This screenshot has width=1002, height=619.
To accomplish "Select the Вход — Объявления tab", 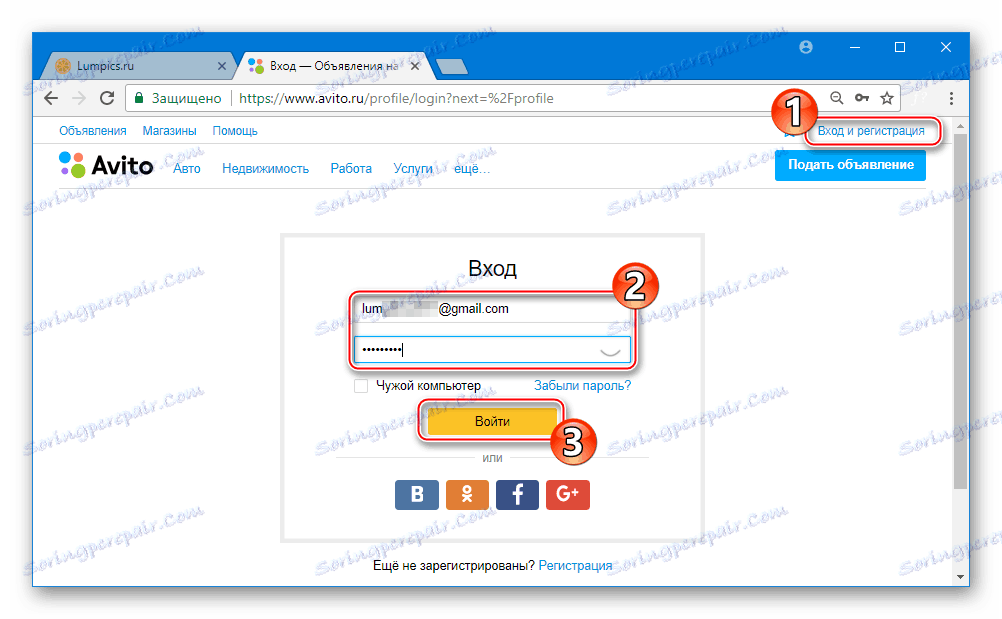I will [x=332, y=66].
